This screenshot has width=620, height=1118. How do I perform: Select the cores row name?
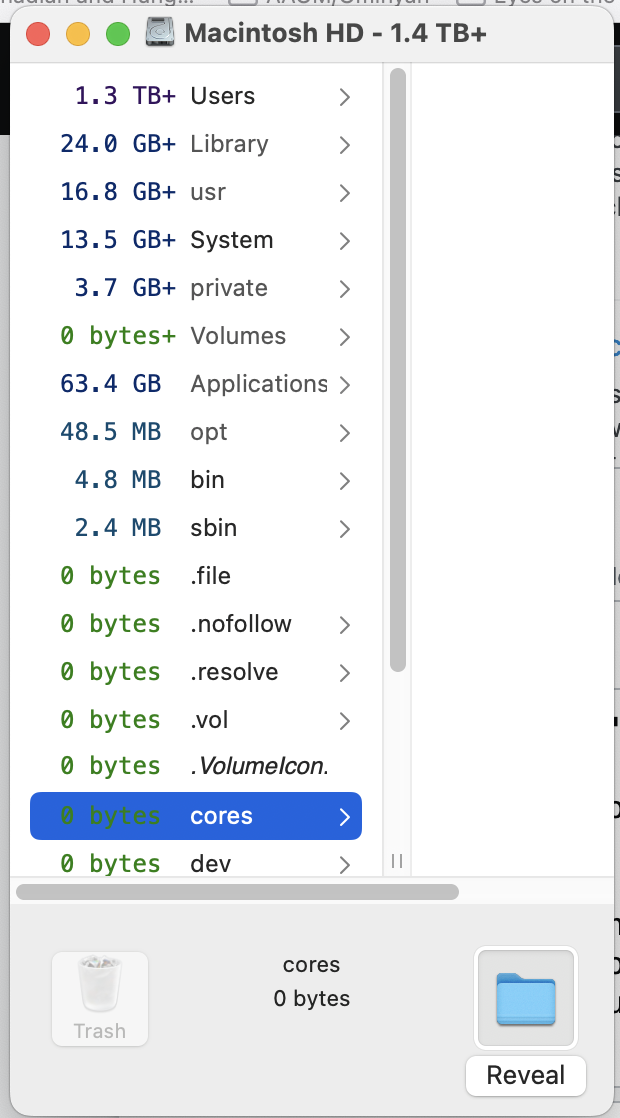221,816
